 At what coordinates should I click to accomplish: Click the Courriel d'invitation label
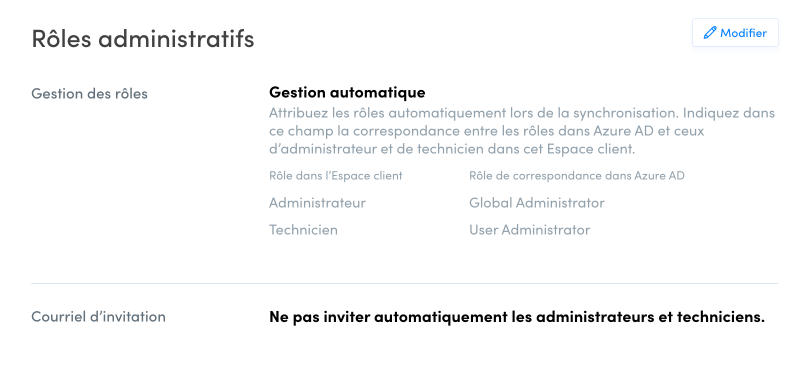(x=99, y=317)
